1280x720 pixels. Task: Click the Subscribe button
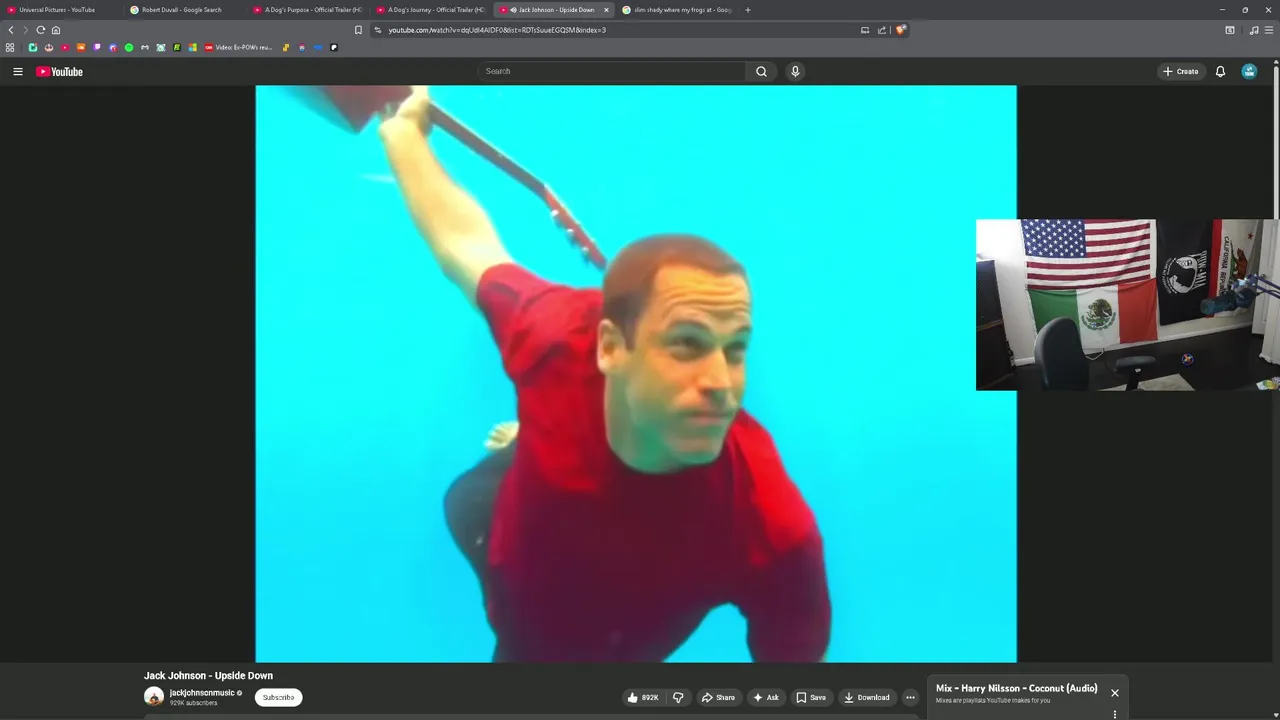point(278,697)
